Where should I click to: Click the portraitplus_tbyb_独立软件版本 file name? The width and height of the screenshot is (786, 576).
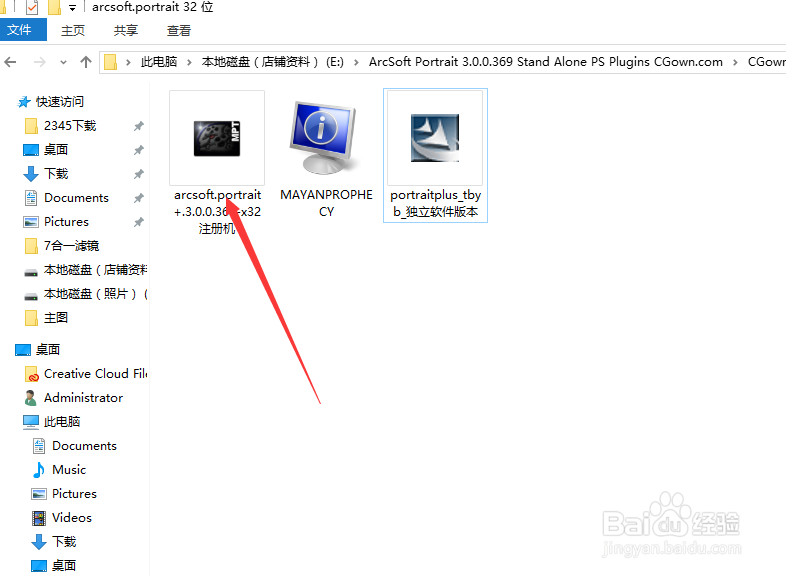pyautogui.click(x=436, y=203)
